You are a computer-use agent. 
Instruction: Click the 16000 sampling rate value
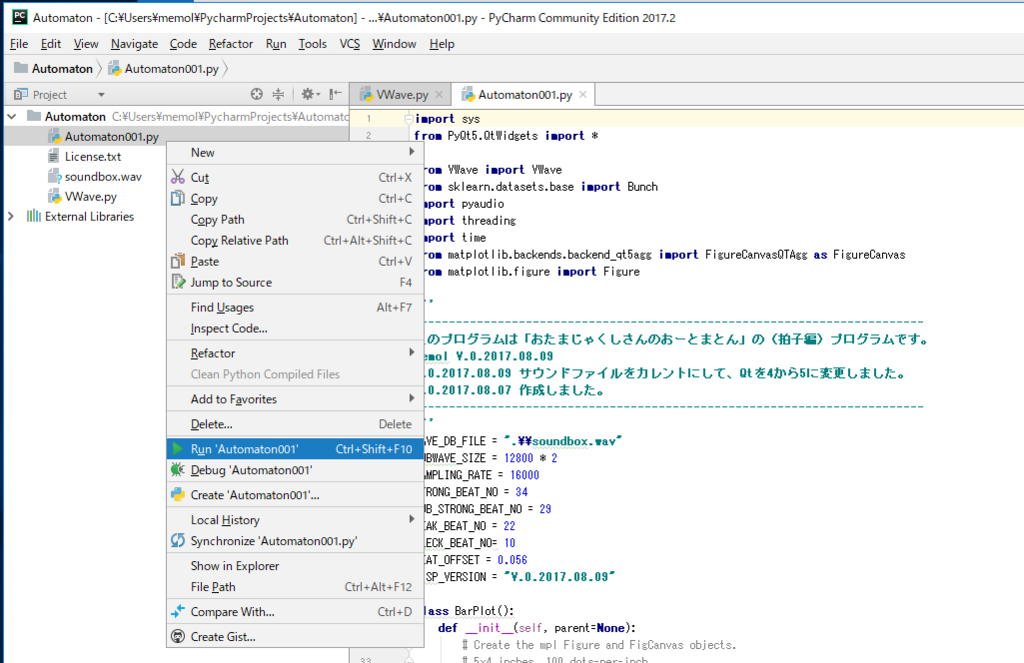524,475
